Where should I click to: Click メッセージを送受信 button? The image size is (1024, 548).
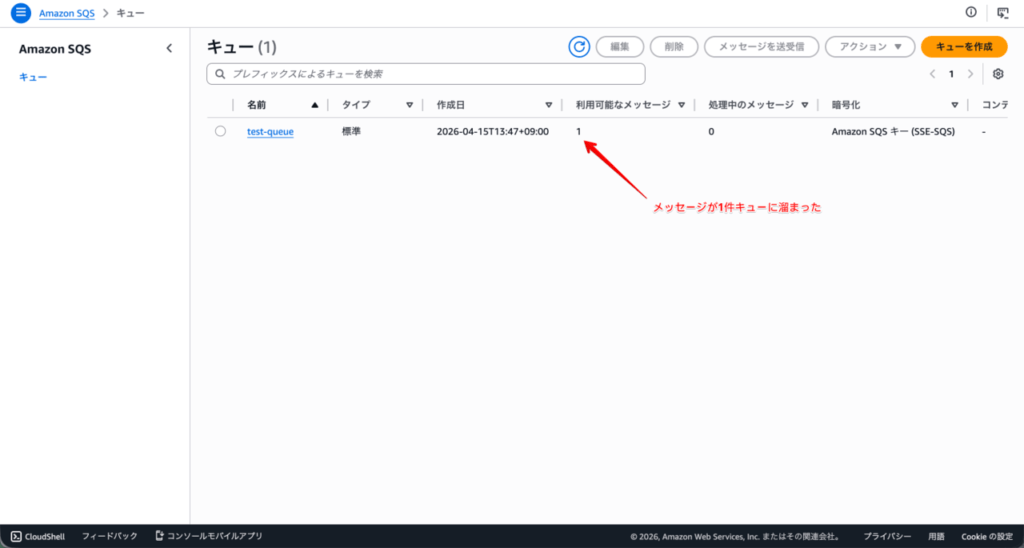(761, 47)
